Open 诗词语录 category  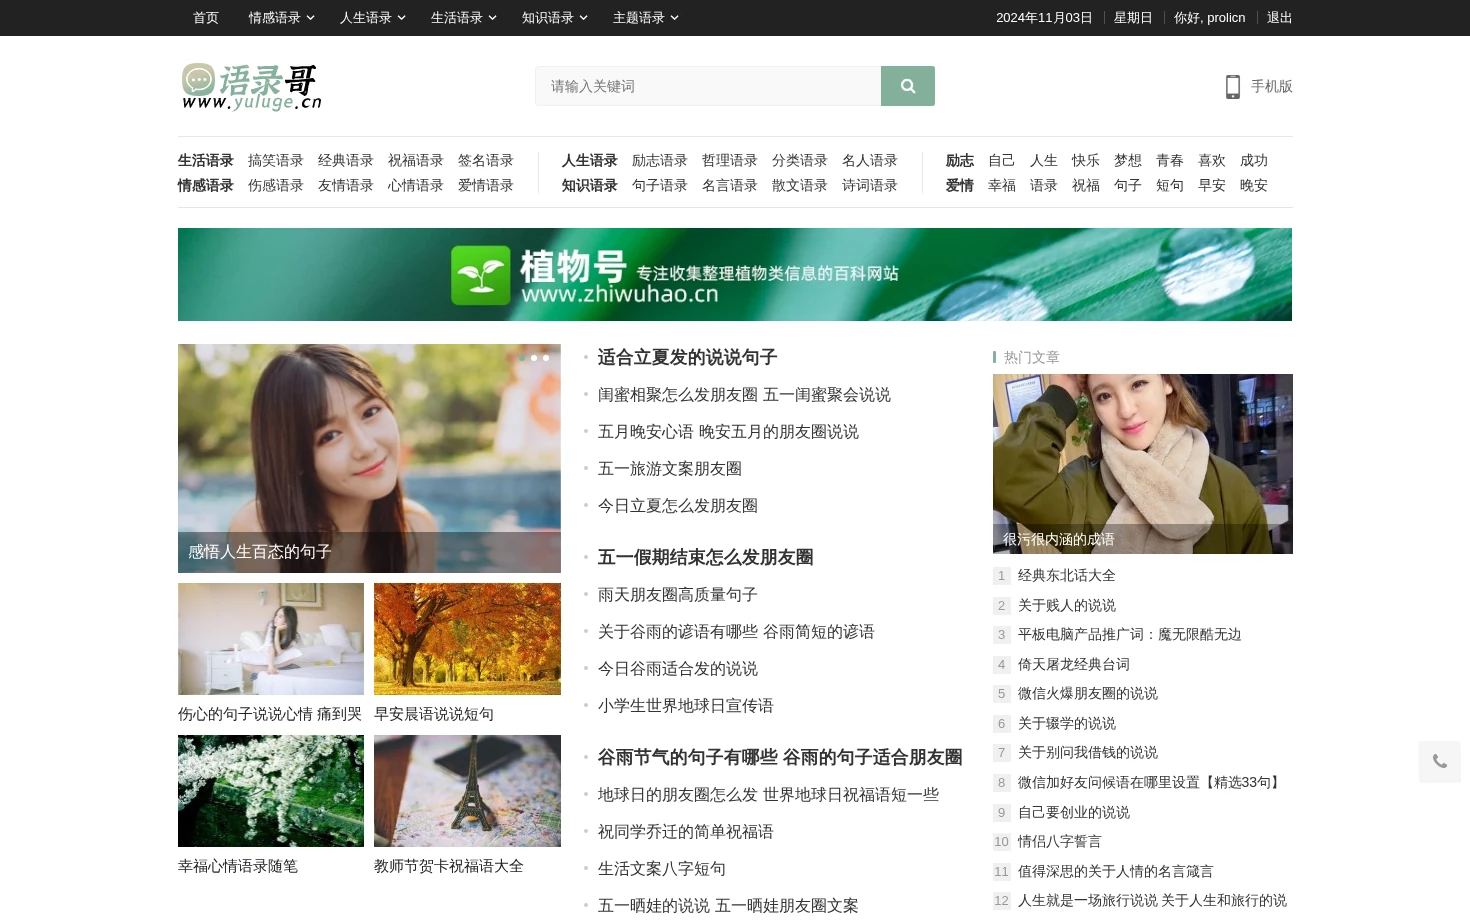pos(870,185)
